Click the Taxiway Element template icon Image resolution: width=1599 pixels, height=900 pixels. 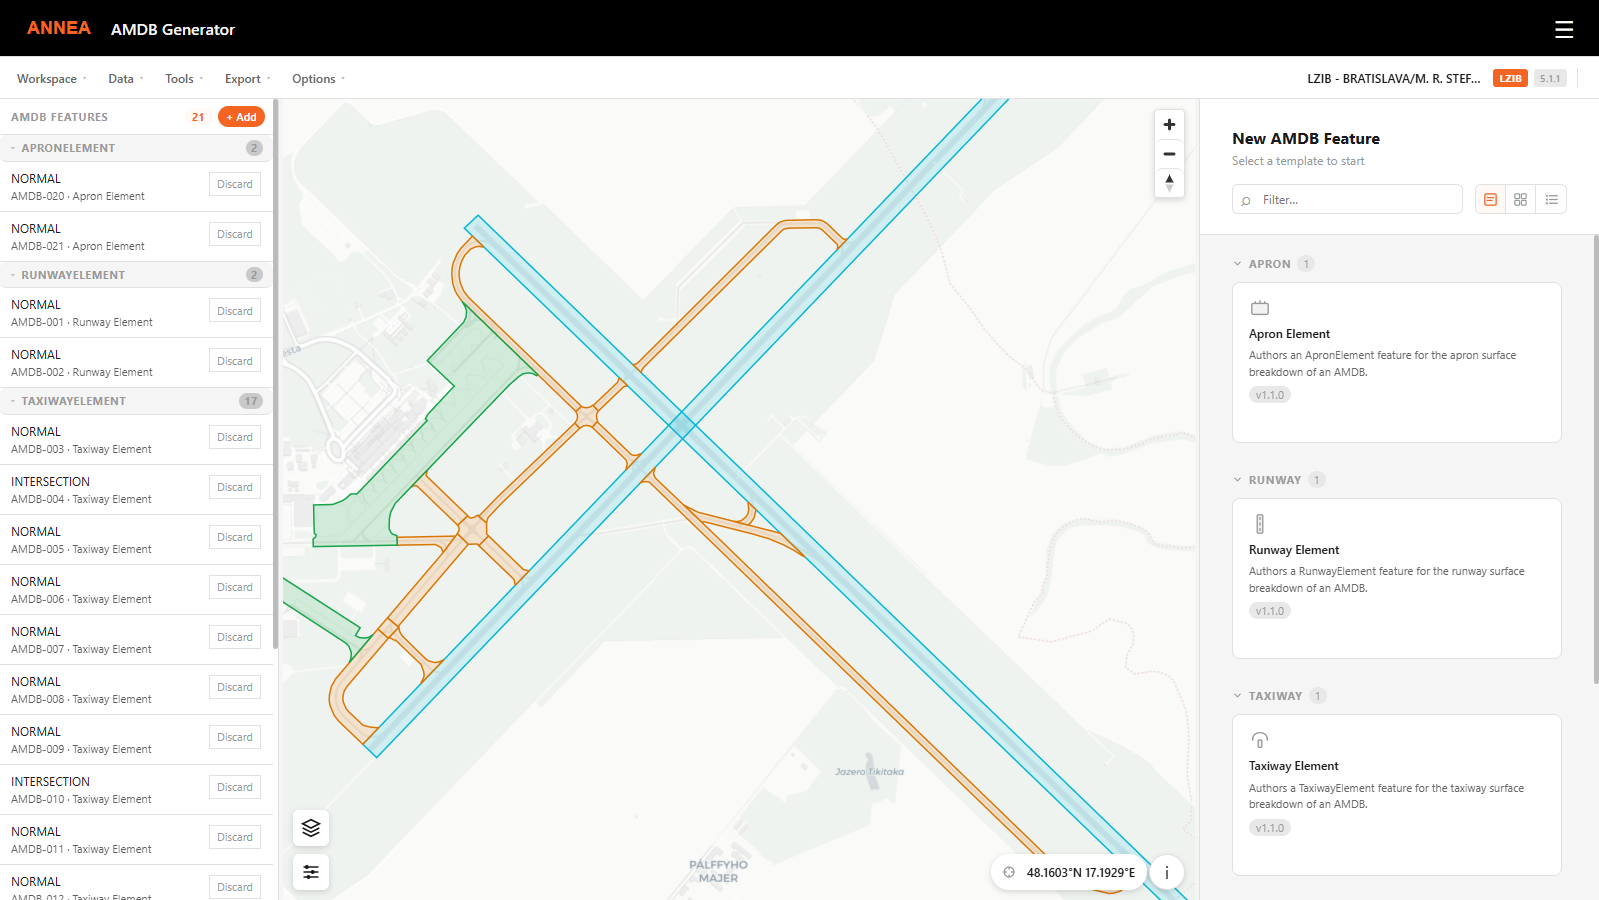pyautogui.click(x=1260, y=740)
